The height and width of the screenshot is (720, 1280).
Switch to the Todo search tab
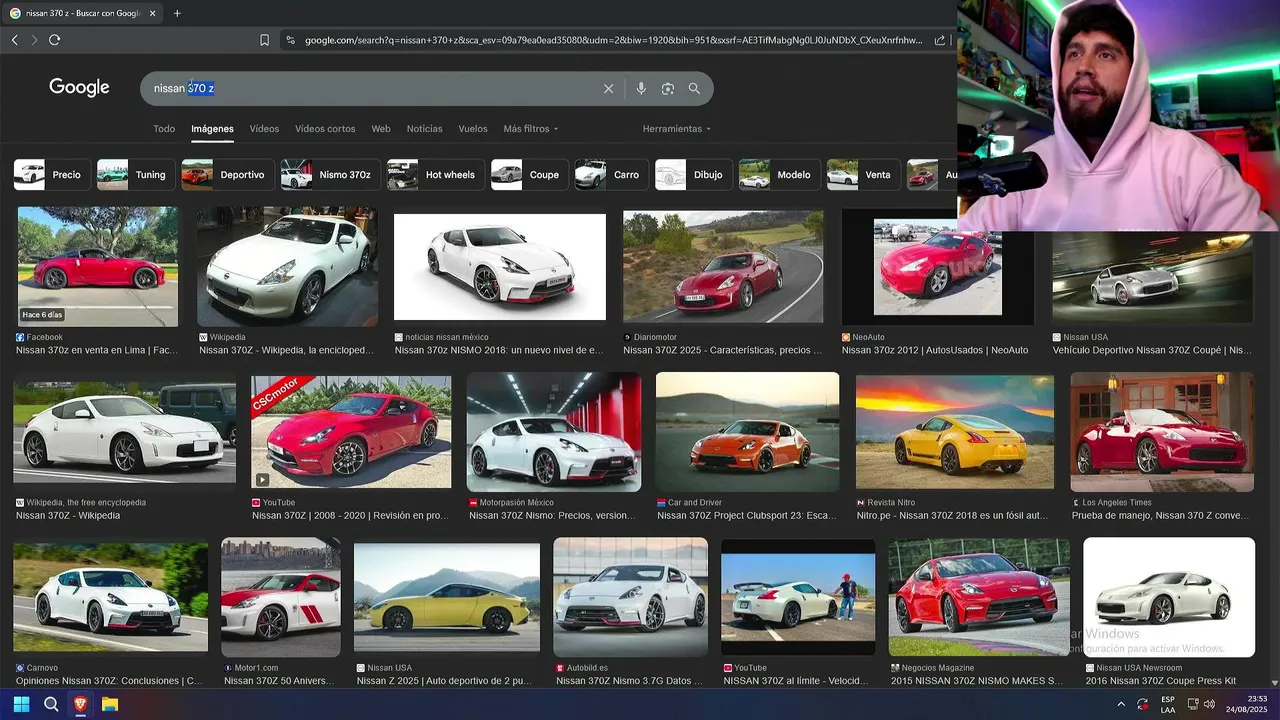click(x=164, y=129)
